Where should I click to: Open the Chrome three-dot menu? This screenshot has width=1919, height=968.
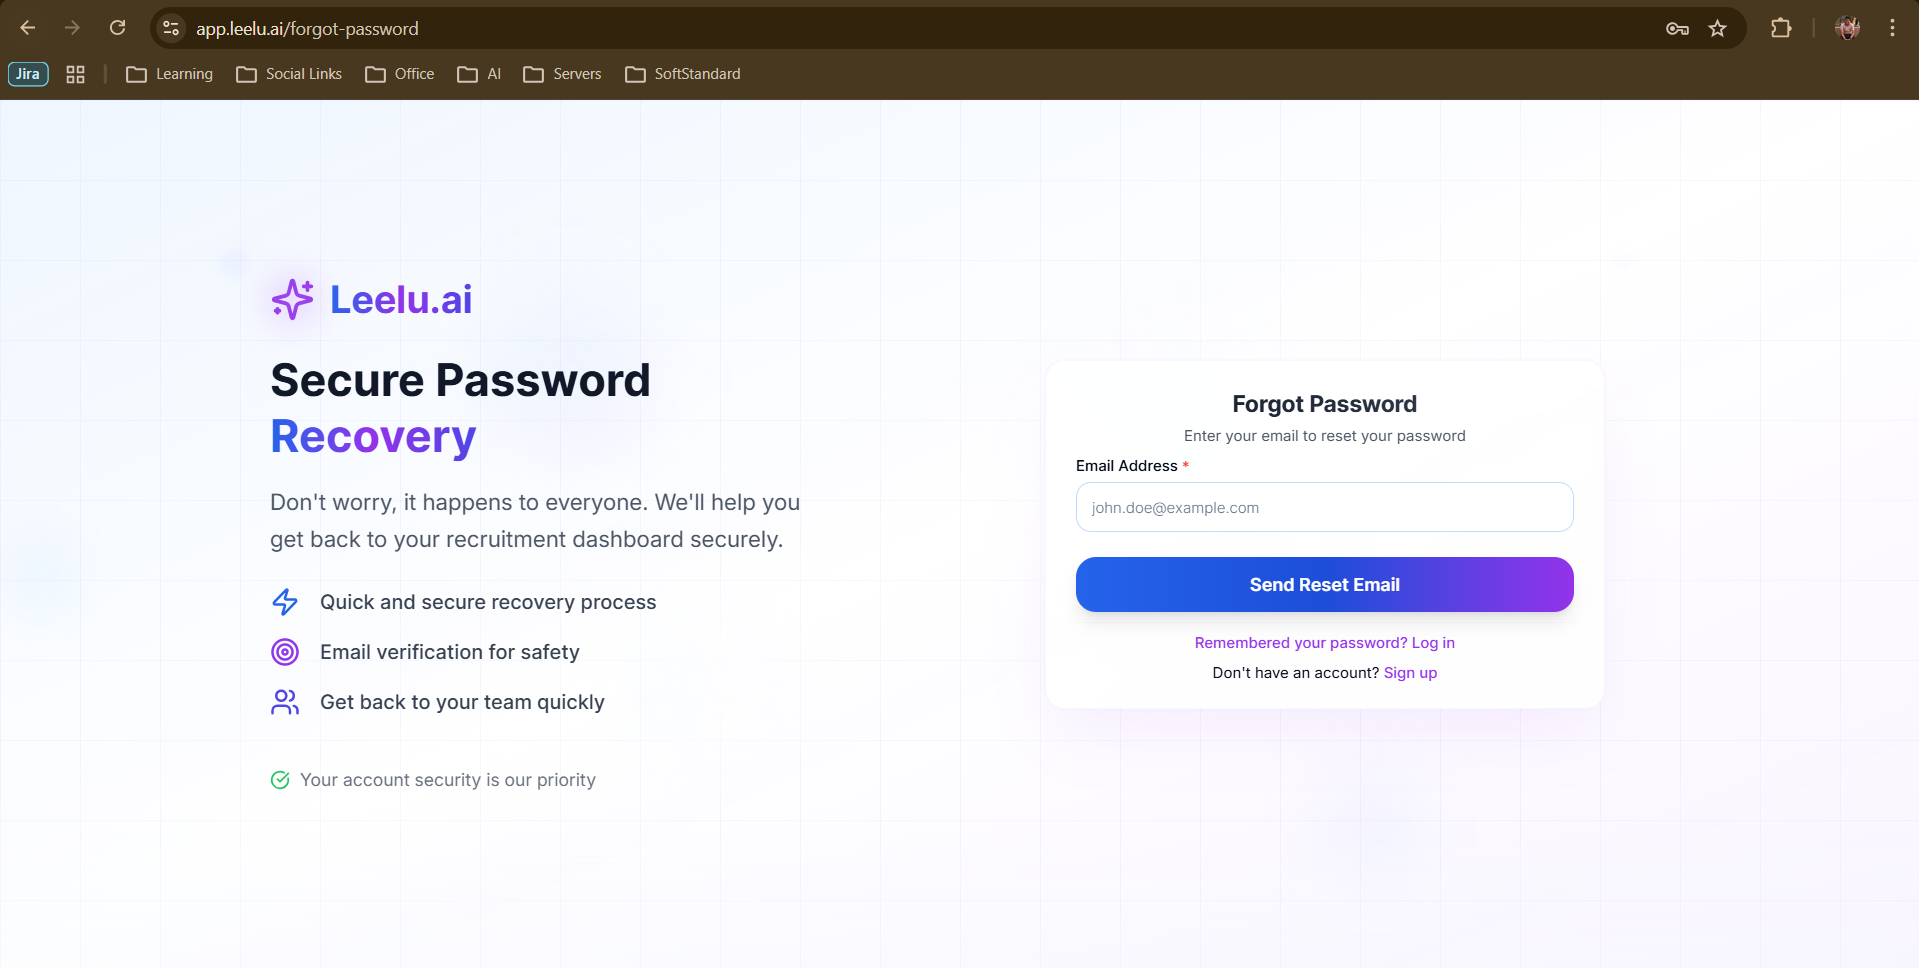[1892, 28]
